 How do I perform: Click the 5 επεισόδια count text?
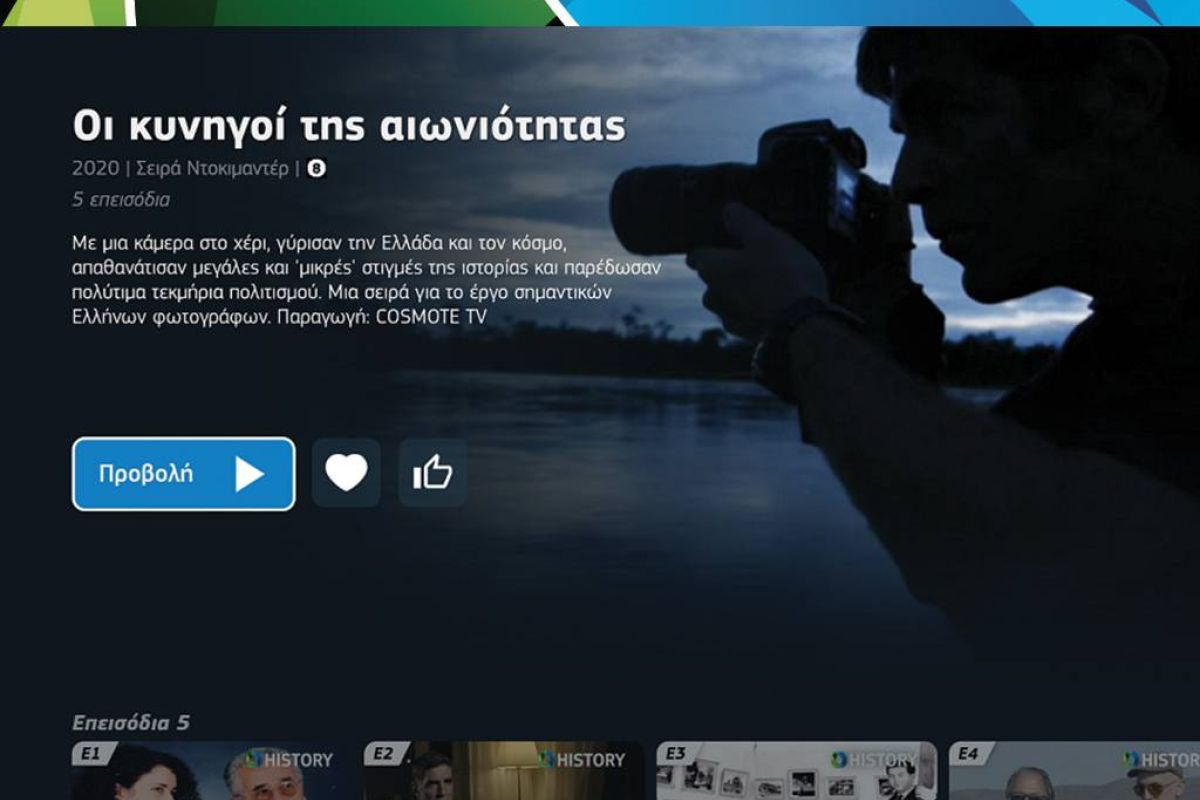point(121,200)
